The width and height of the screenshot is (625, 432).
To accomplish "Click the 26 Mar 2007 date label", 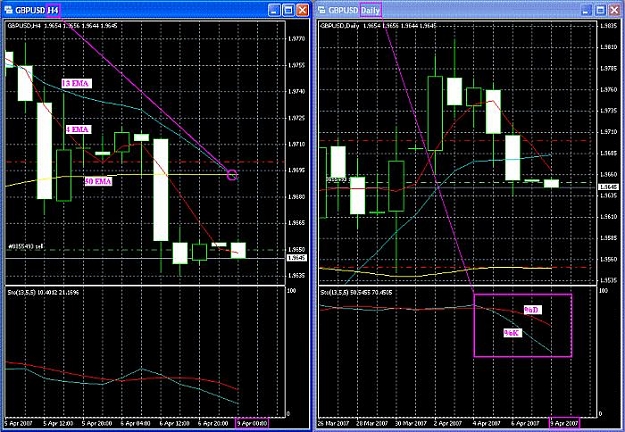I will [x=333, y=423].
